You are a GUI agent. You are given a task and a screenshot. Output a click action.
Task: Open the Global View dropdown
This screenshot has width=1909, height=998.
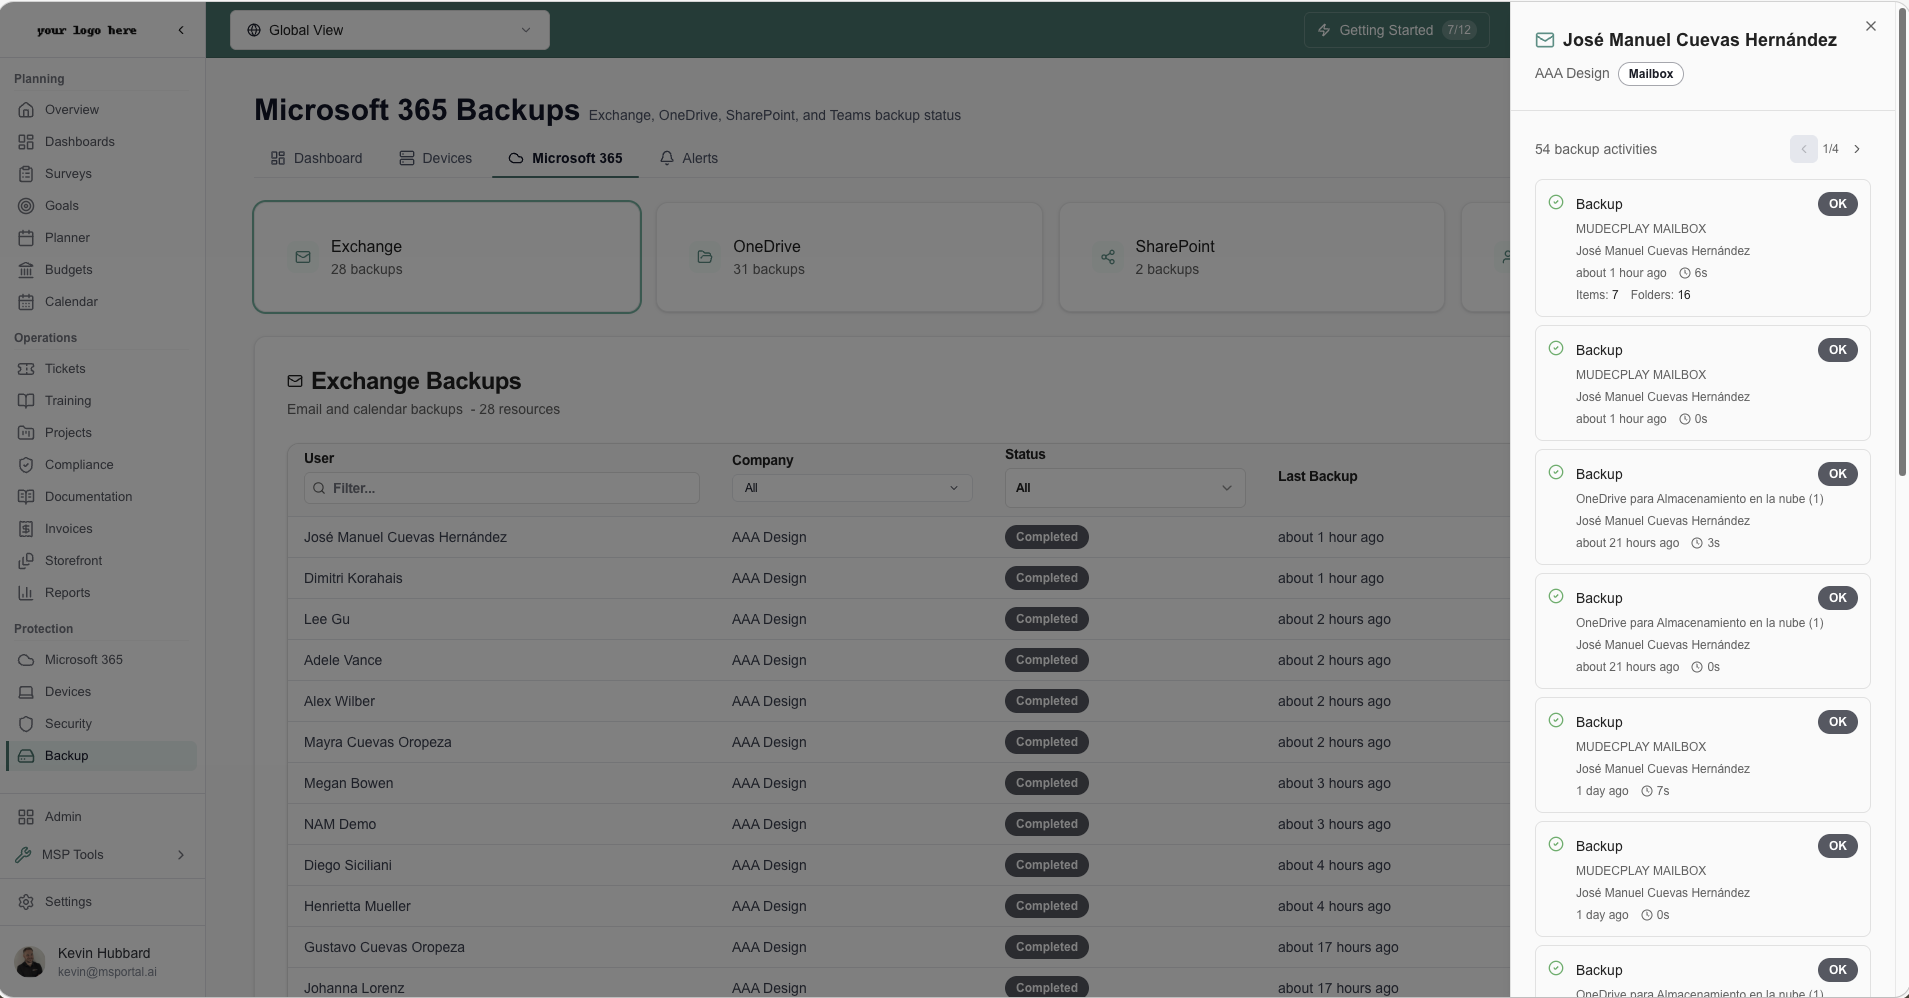pos(389,30)
